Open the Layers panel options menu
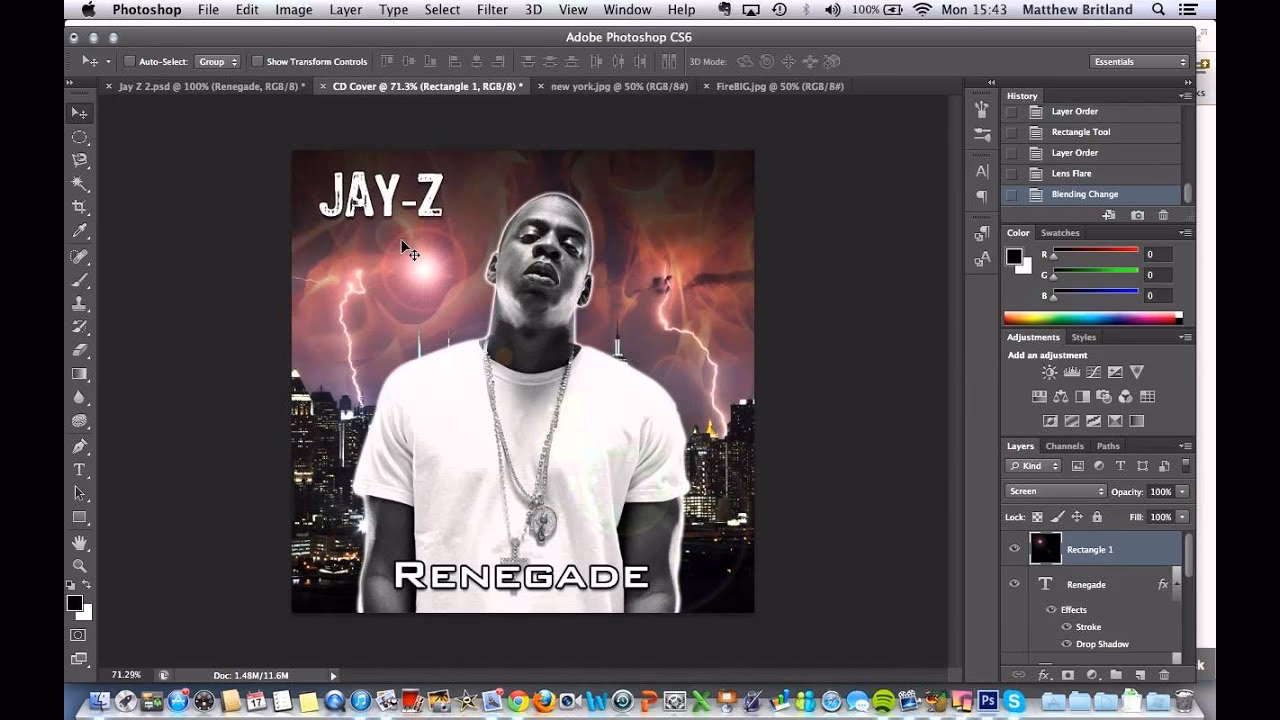 click(1185, 446)
